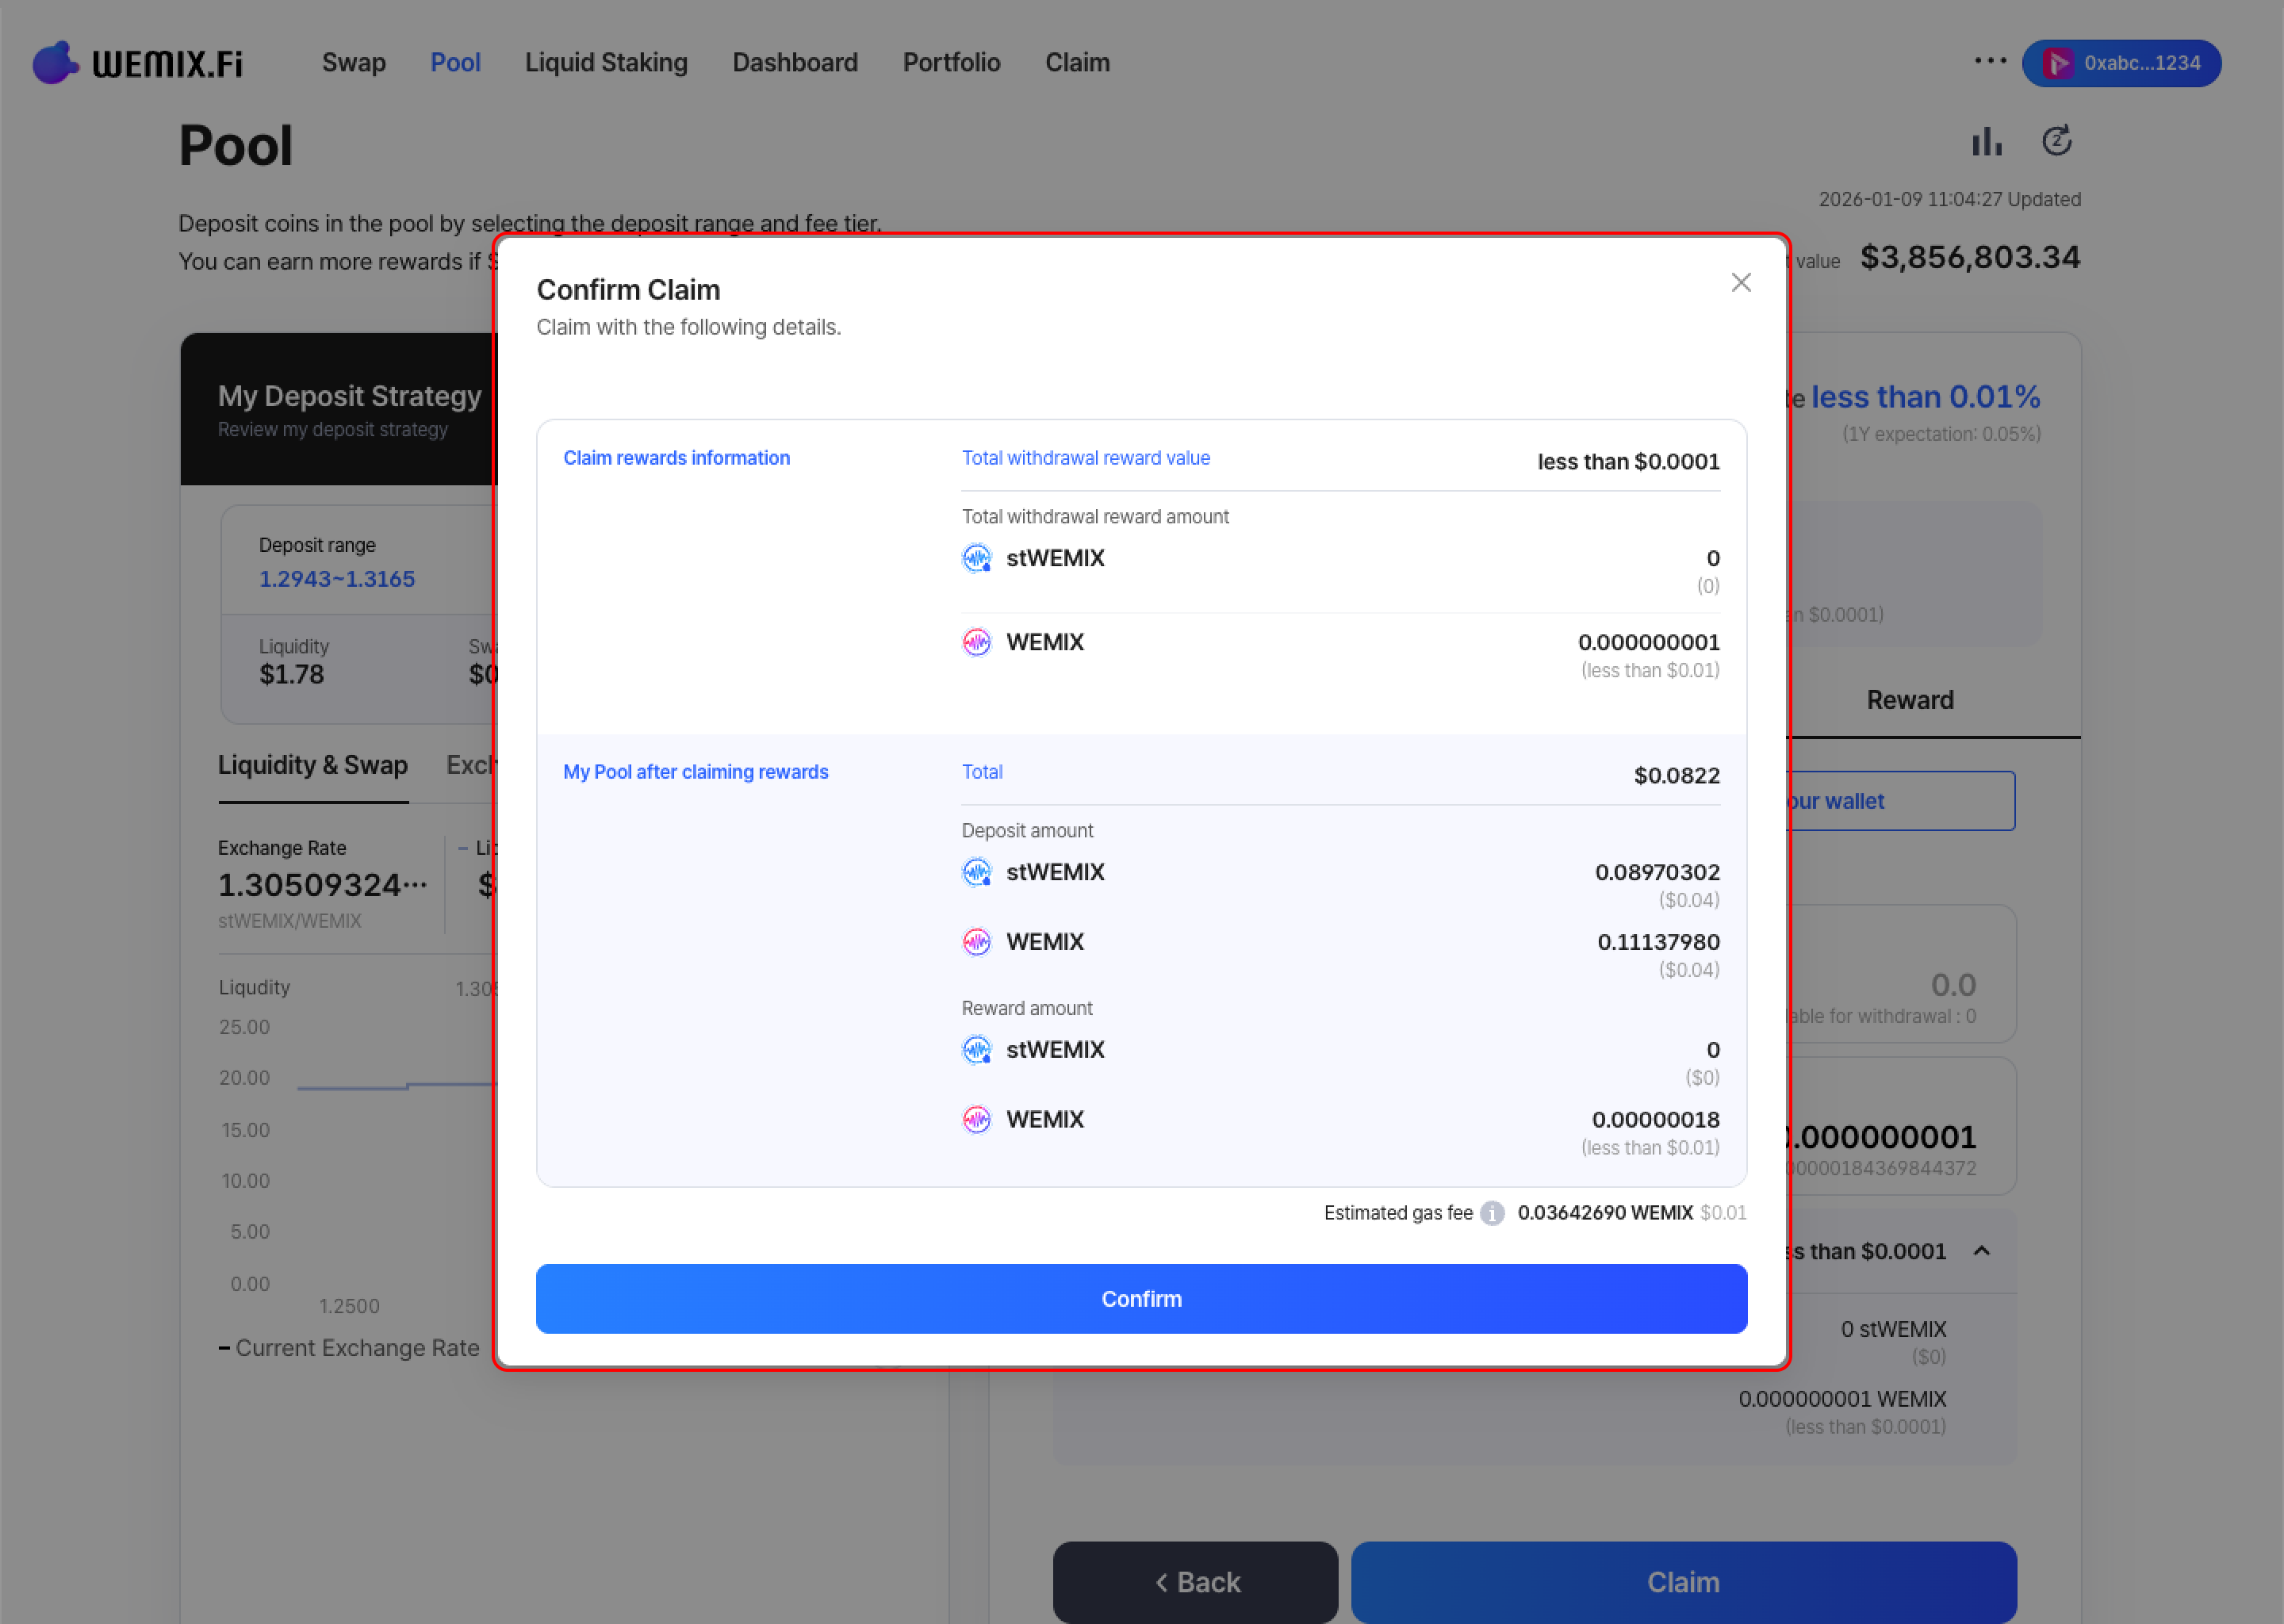Click the Back button
The image size is (2284, 1624).
(1195, 1581)
